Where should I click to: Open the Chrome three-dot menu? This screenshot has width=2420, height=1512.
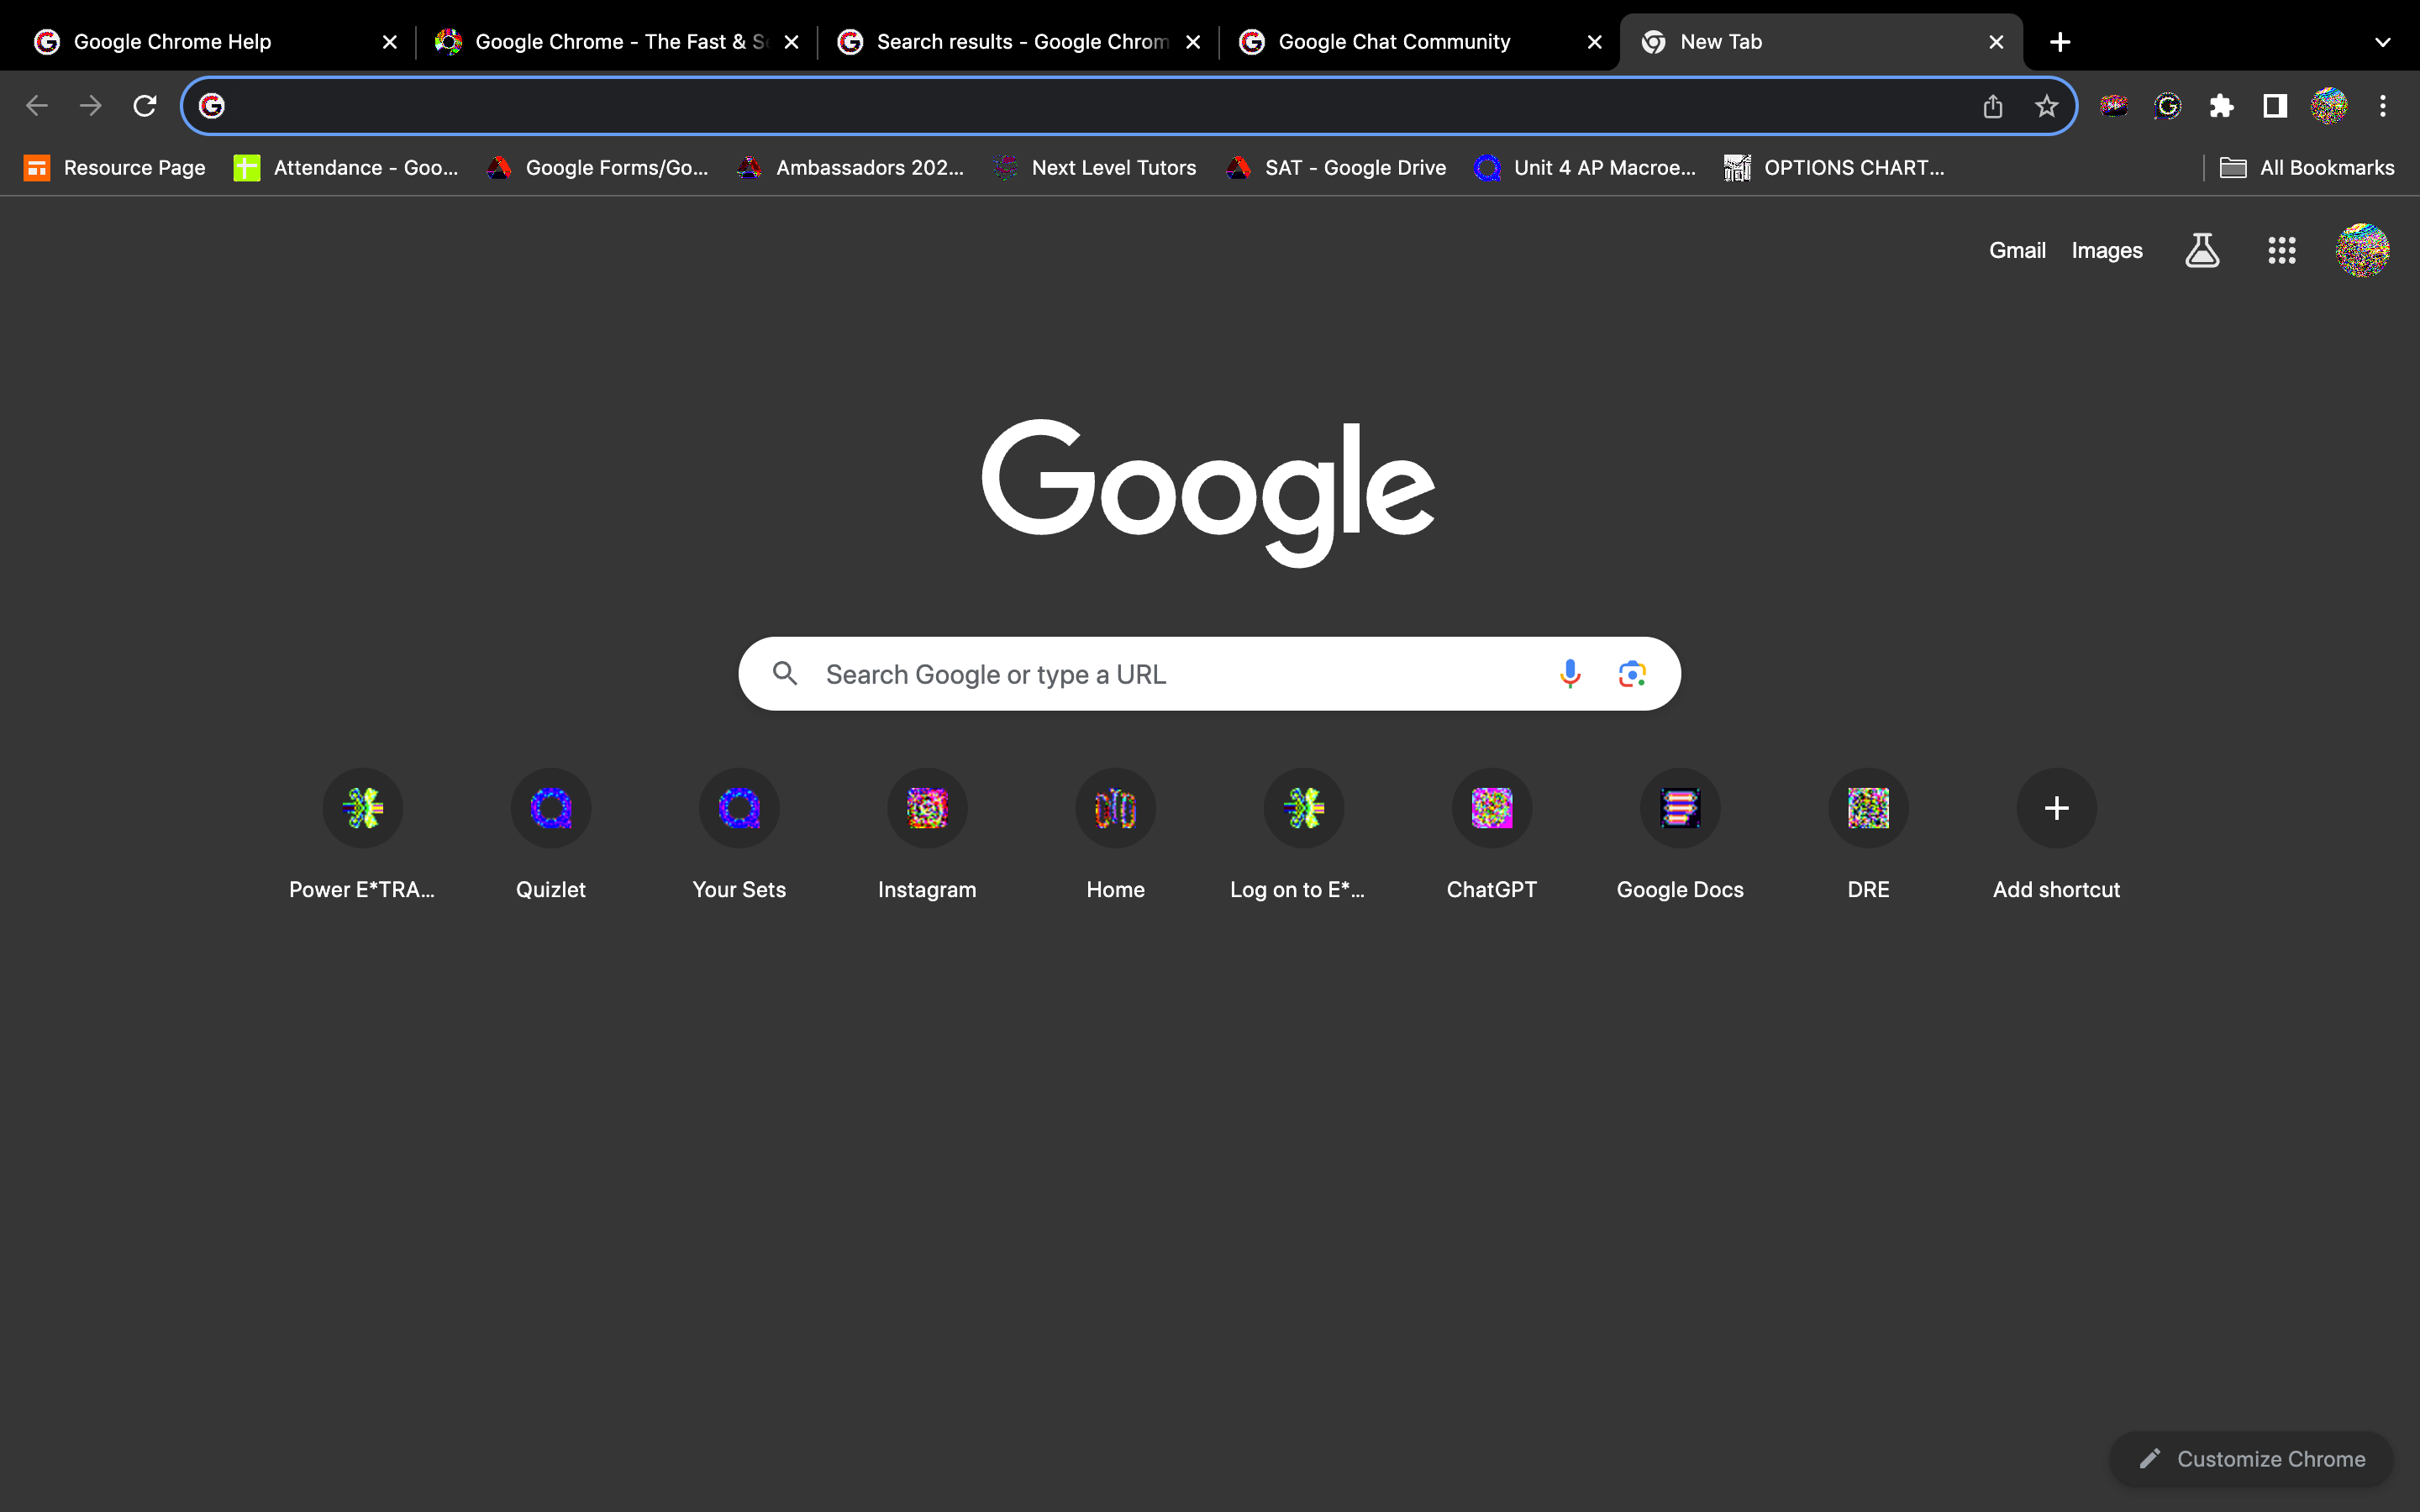2382,106
